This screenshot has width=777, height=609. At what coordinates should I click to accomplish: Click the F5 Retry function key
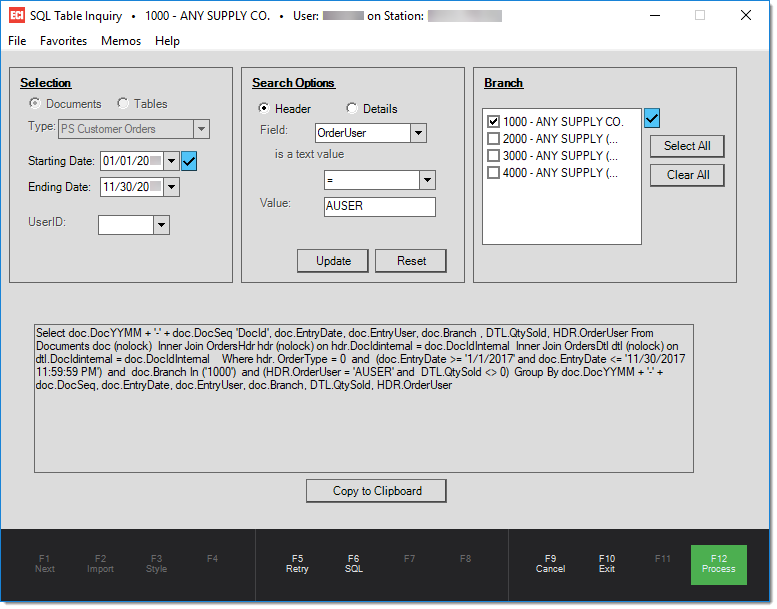pyautogui.click(x=297, y=564)
